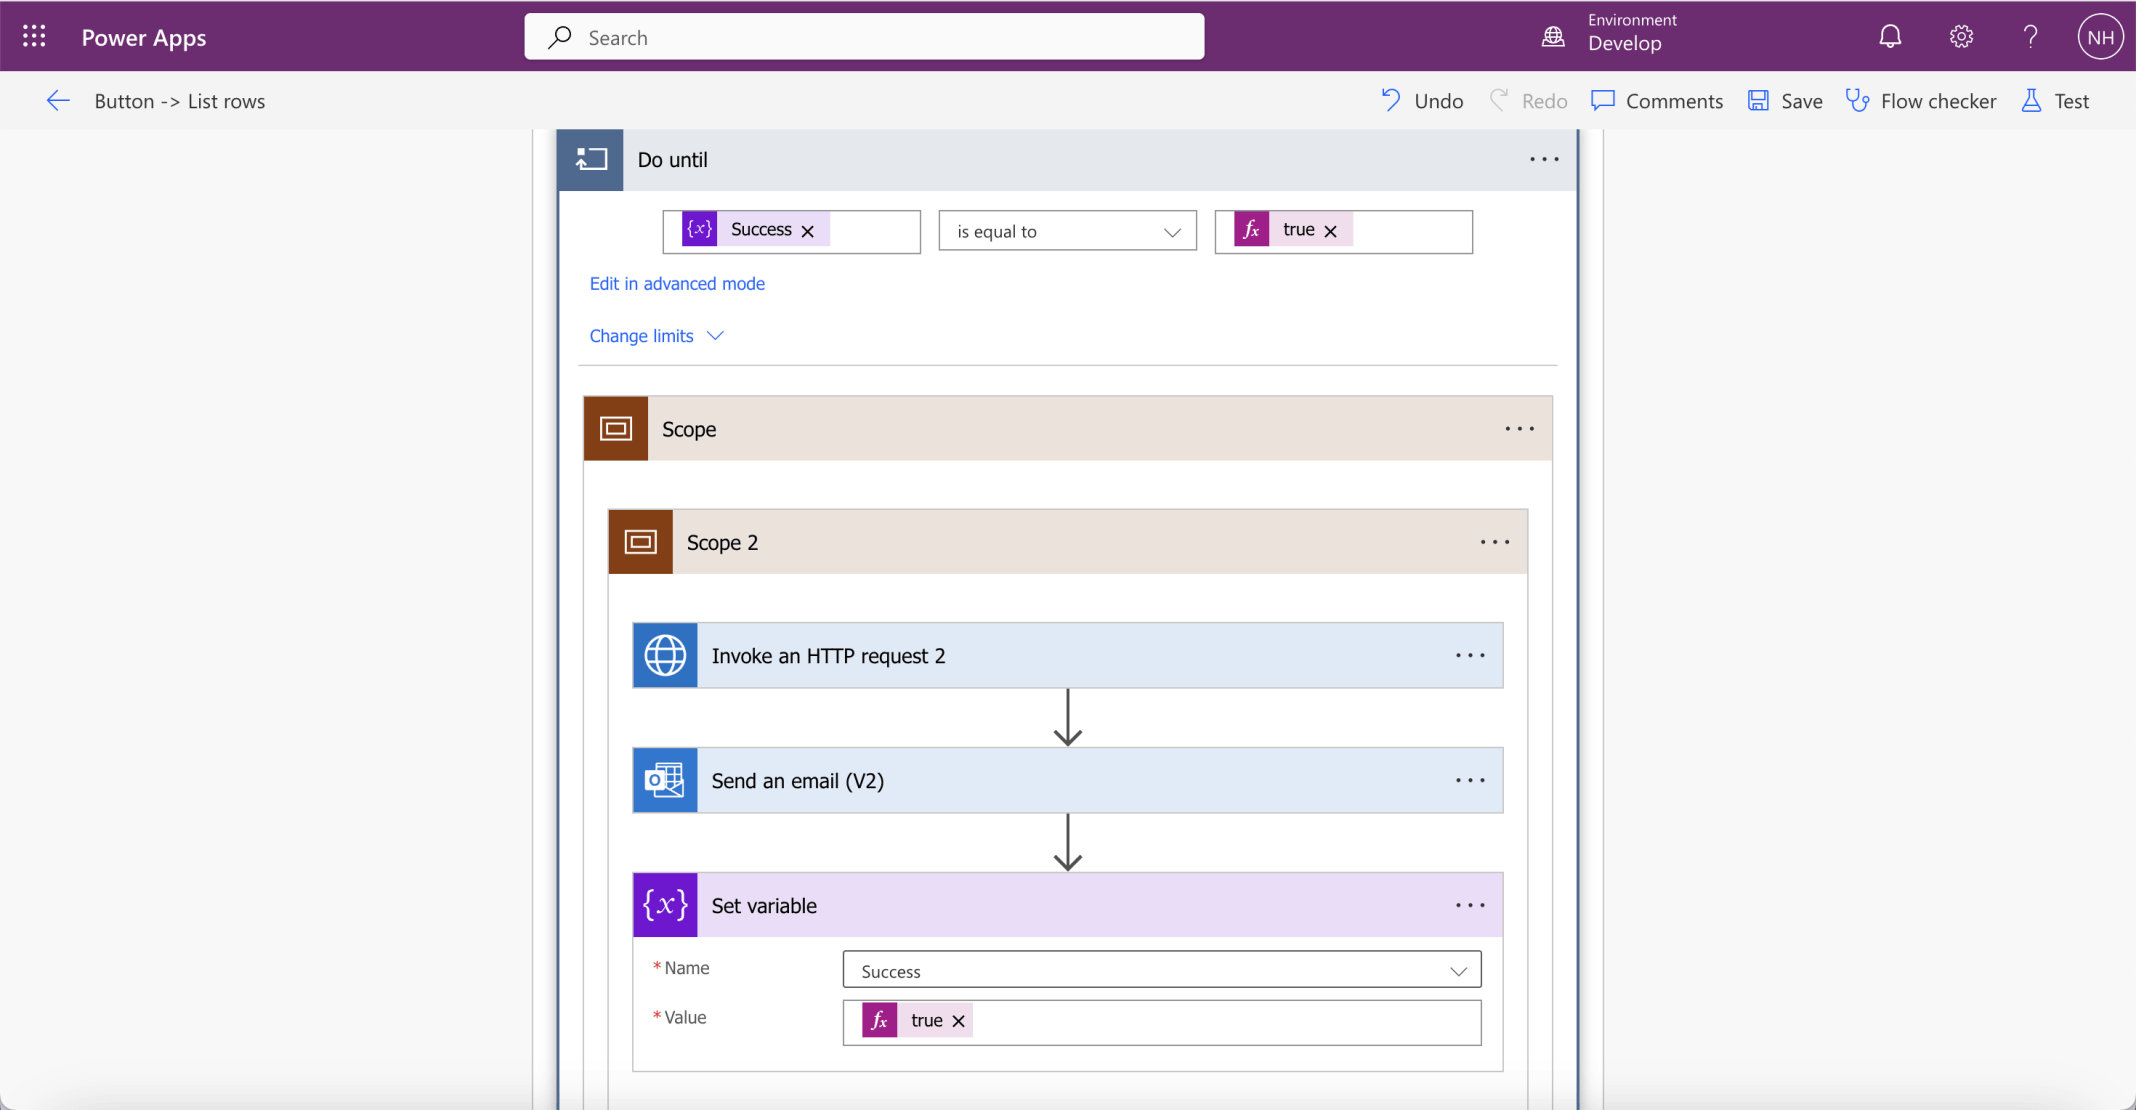
Task: Click the notifications bell icon
Action: (1889, 37)
